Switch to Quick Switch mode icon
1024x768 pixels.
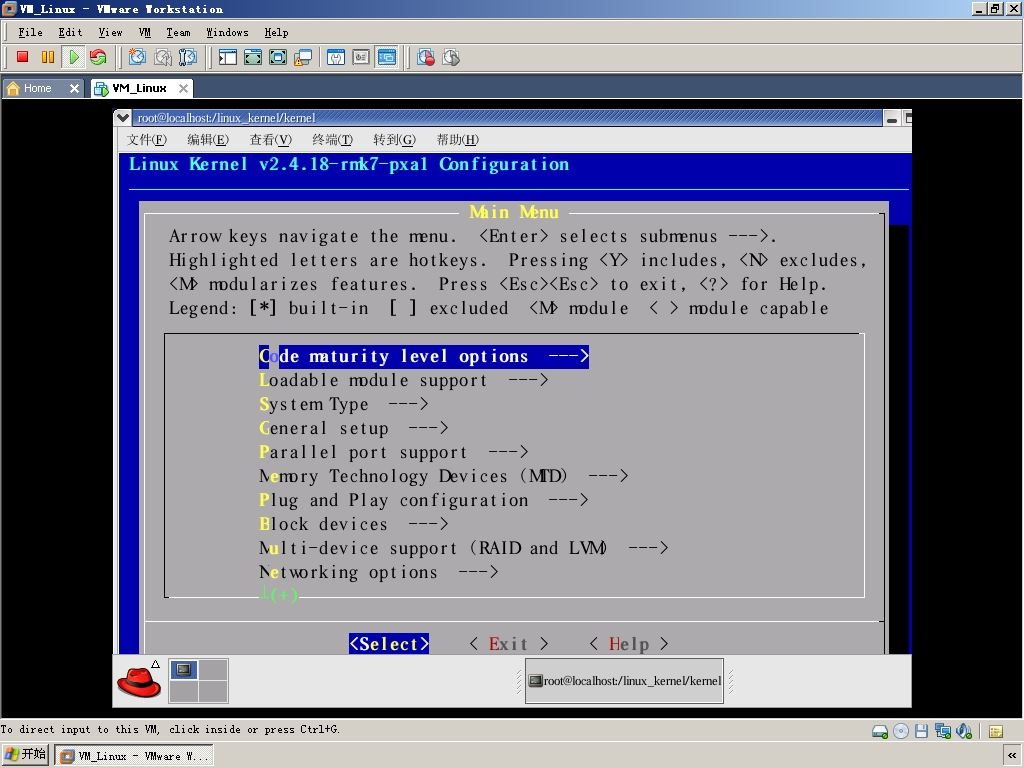pos(253,57)
